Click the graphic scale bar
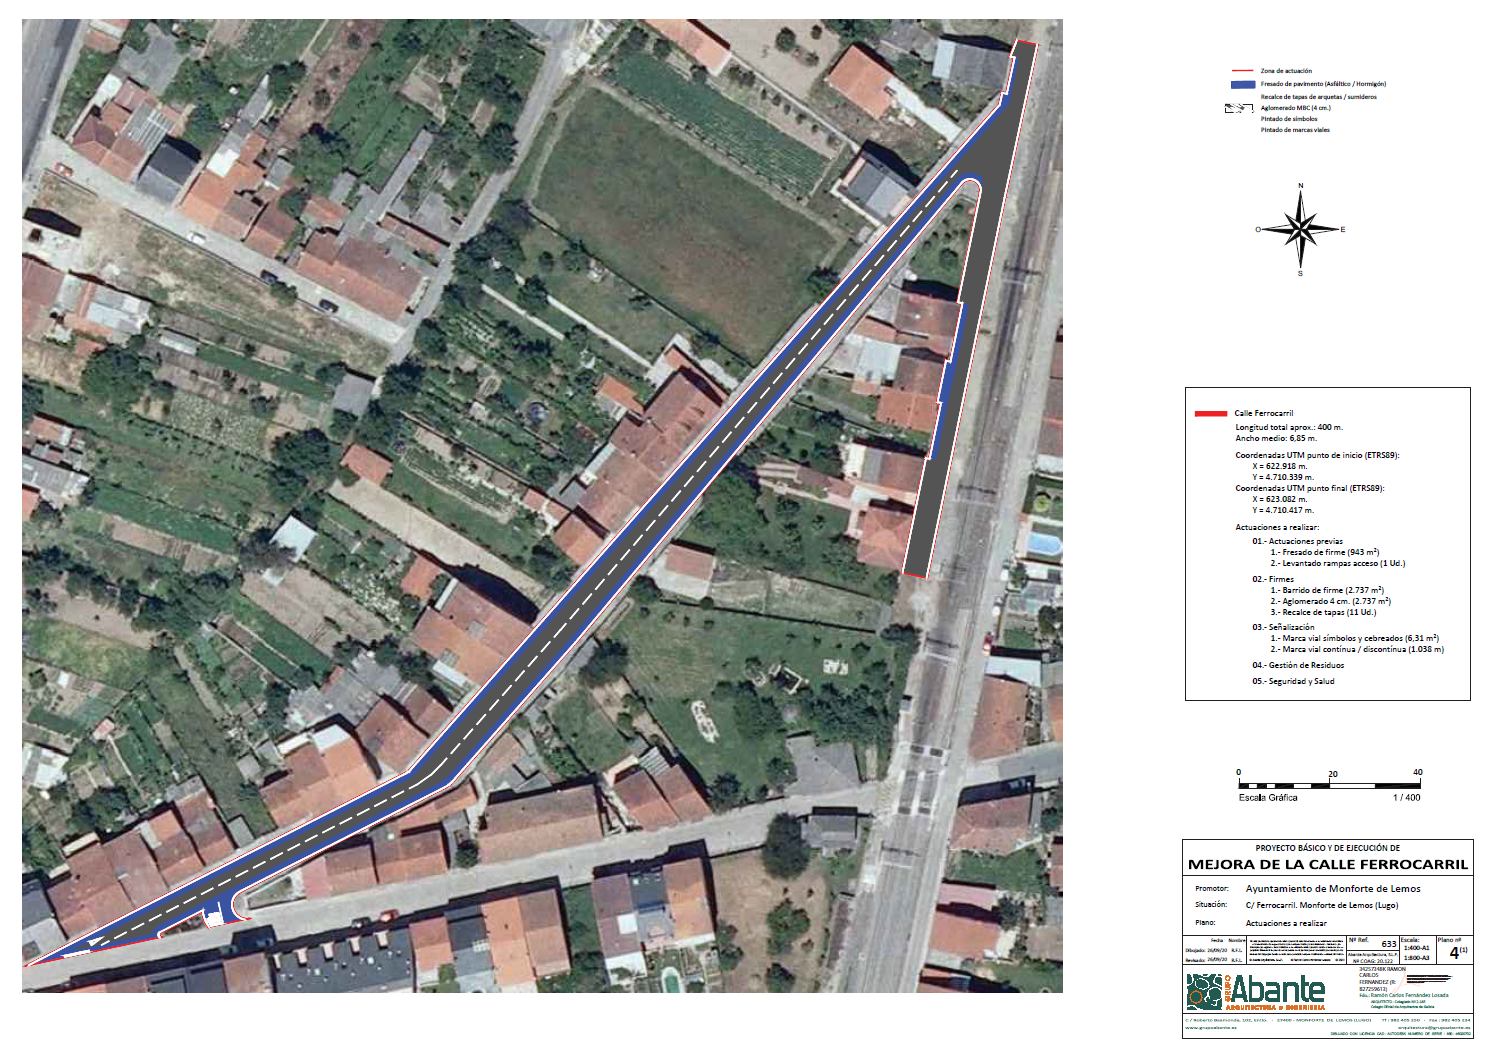 point(1329,783)
